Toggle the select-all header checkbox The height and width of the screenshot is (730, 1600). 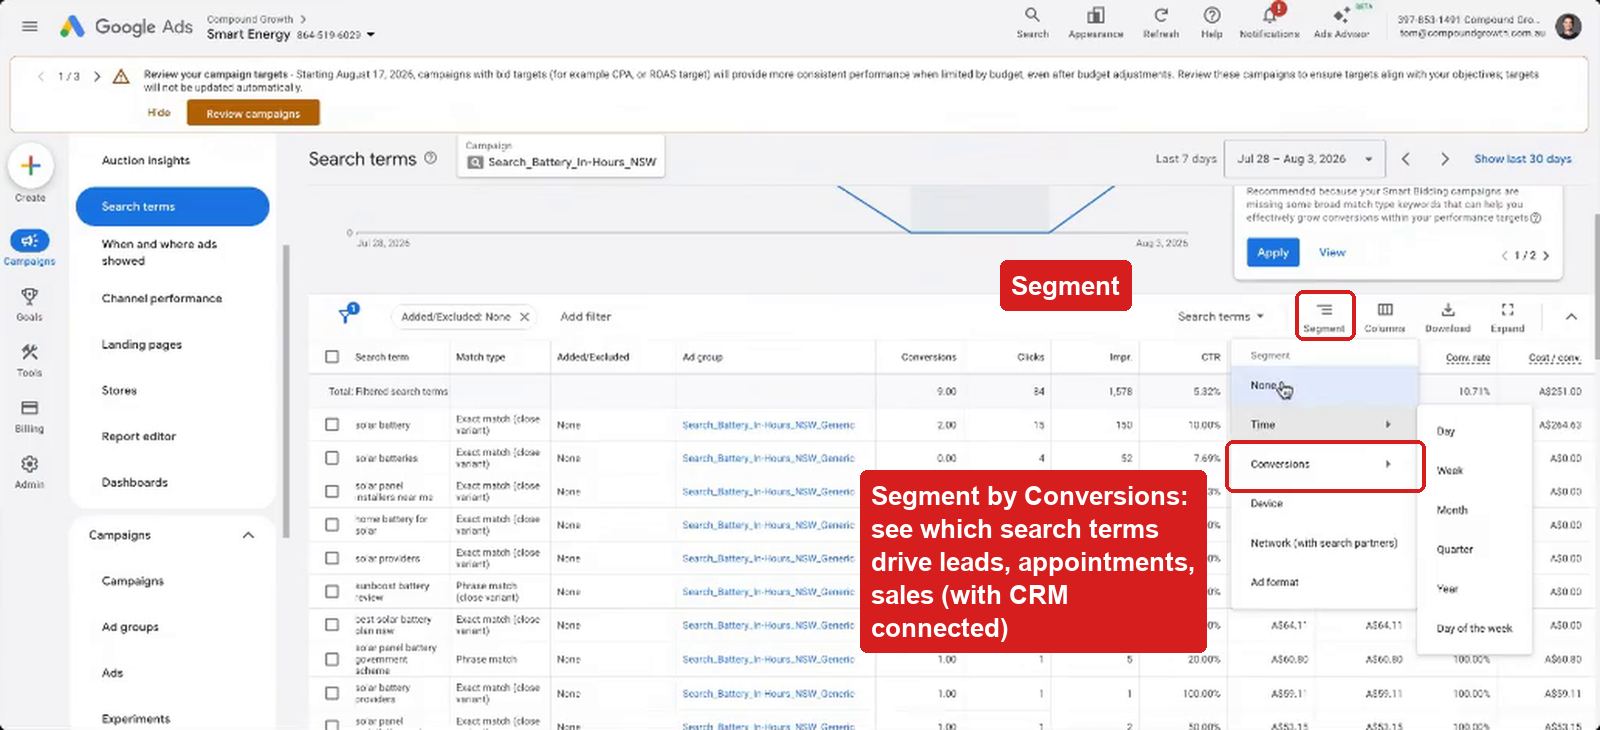click(332, 356)
